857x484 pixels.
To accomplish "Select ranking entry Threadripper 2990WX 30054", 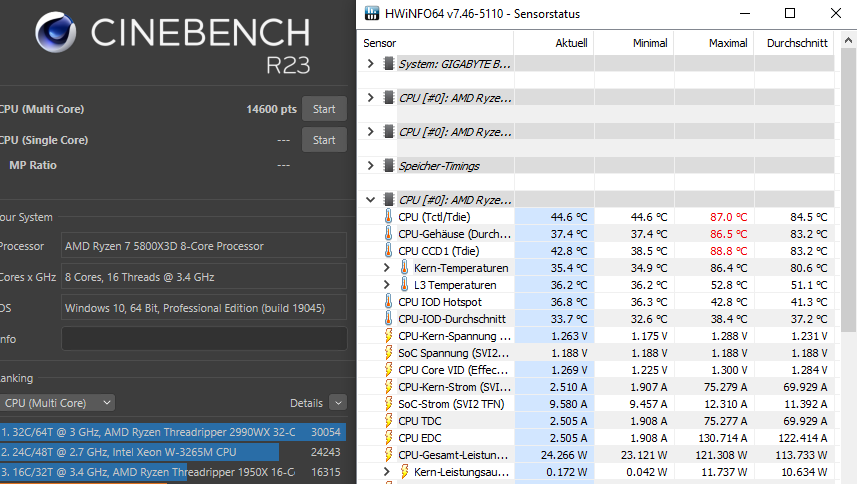I will tap(173, 432).
